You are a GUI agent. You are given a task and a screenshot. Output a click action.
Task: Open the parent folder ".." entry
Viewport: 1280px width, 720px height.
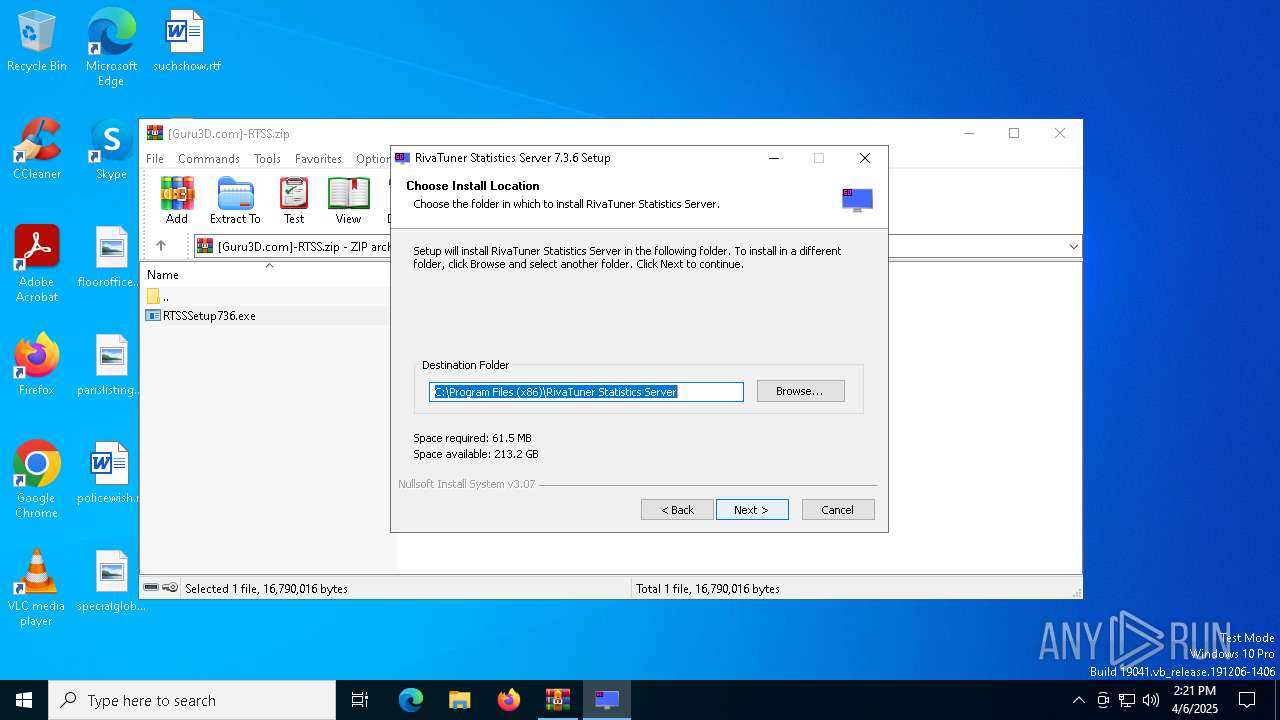(158, 296)
